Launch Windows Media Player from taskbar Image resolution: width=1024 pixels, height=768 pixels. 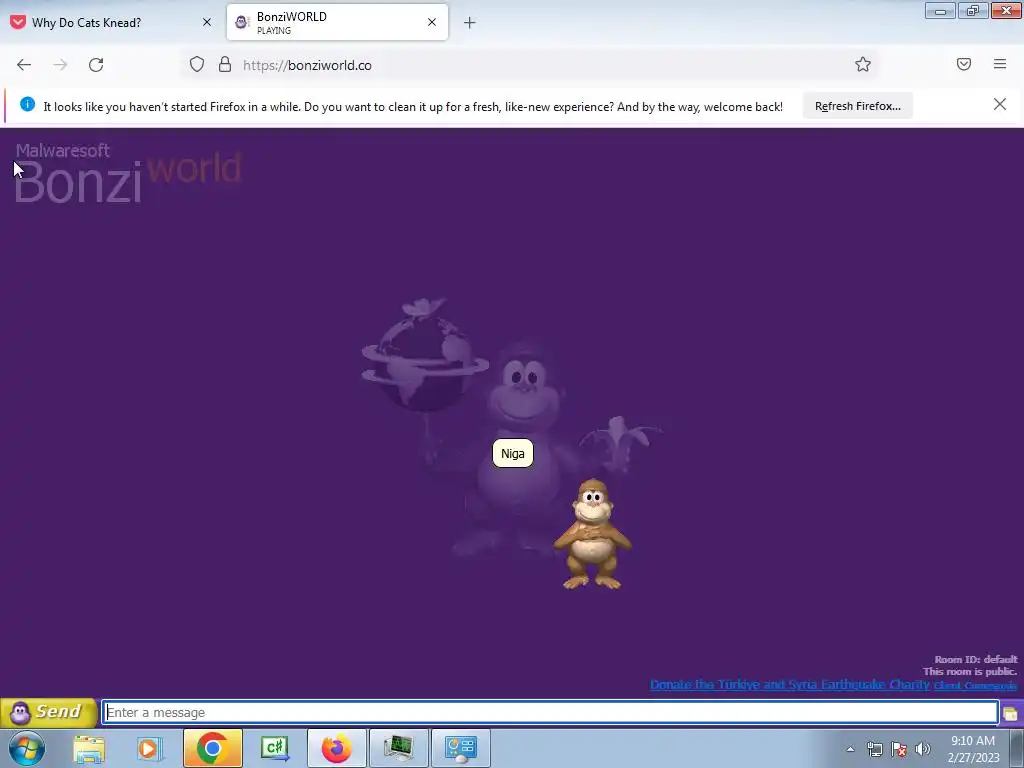pos(150,748)
